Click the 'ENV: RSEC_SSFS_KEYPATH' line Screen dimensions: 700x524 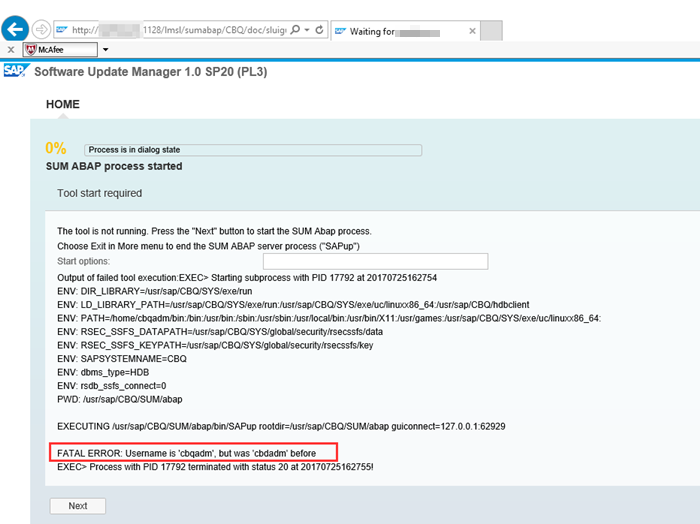click(x=215, y=345)
